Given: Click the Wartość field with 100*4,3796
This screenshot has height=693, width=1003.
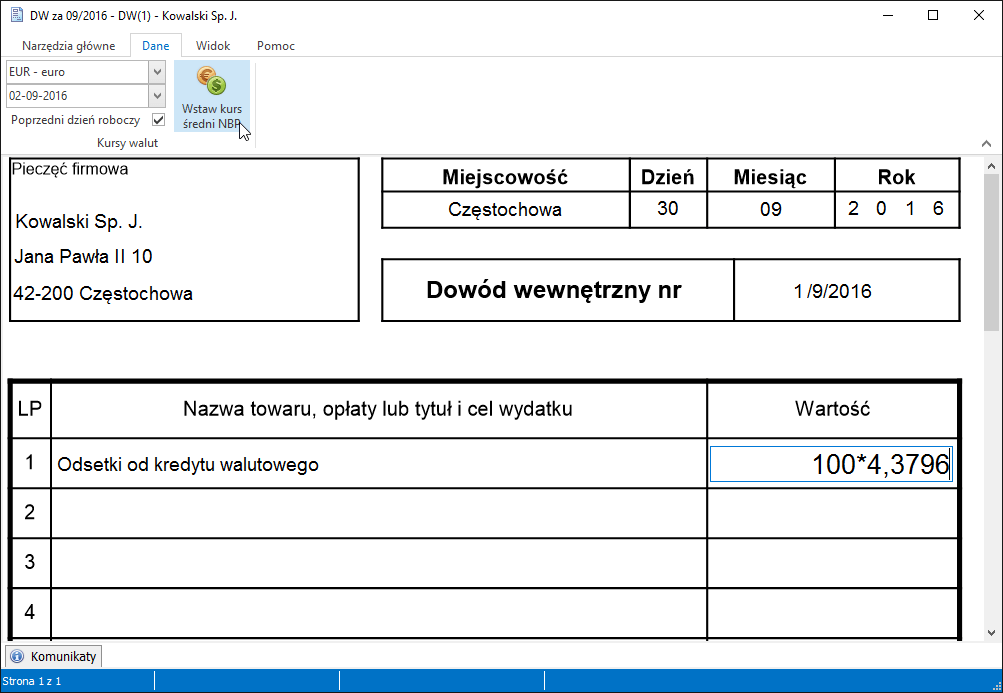Looking at the screenshot, I should (831, 464).
